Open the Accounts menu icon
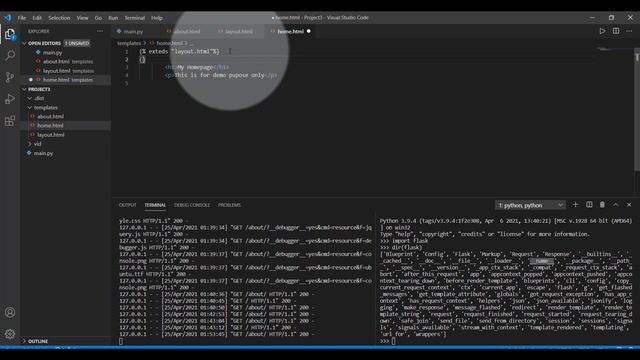 click(10, 312)
